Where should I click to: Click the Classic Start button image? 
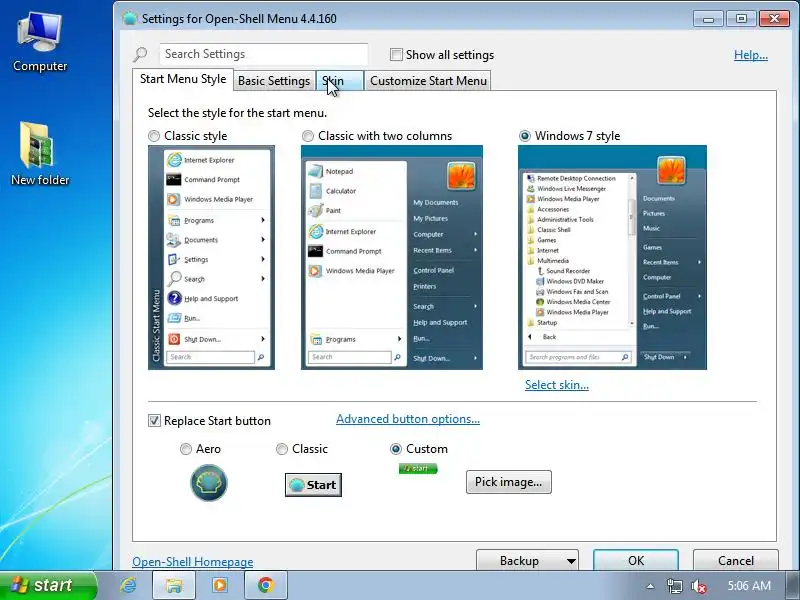(313, 485)
